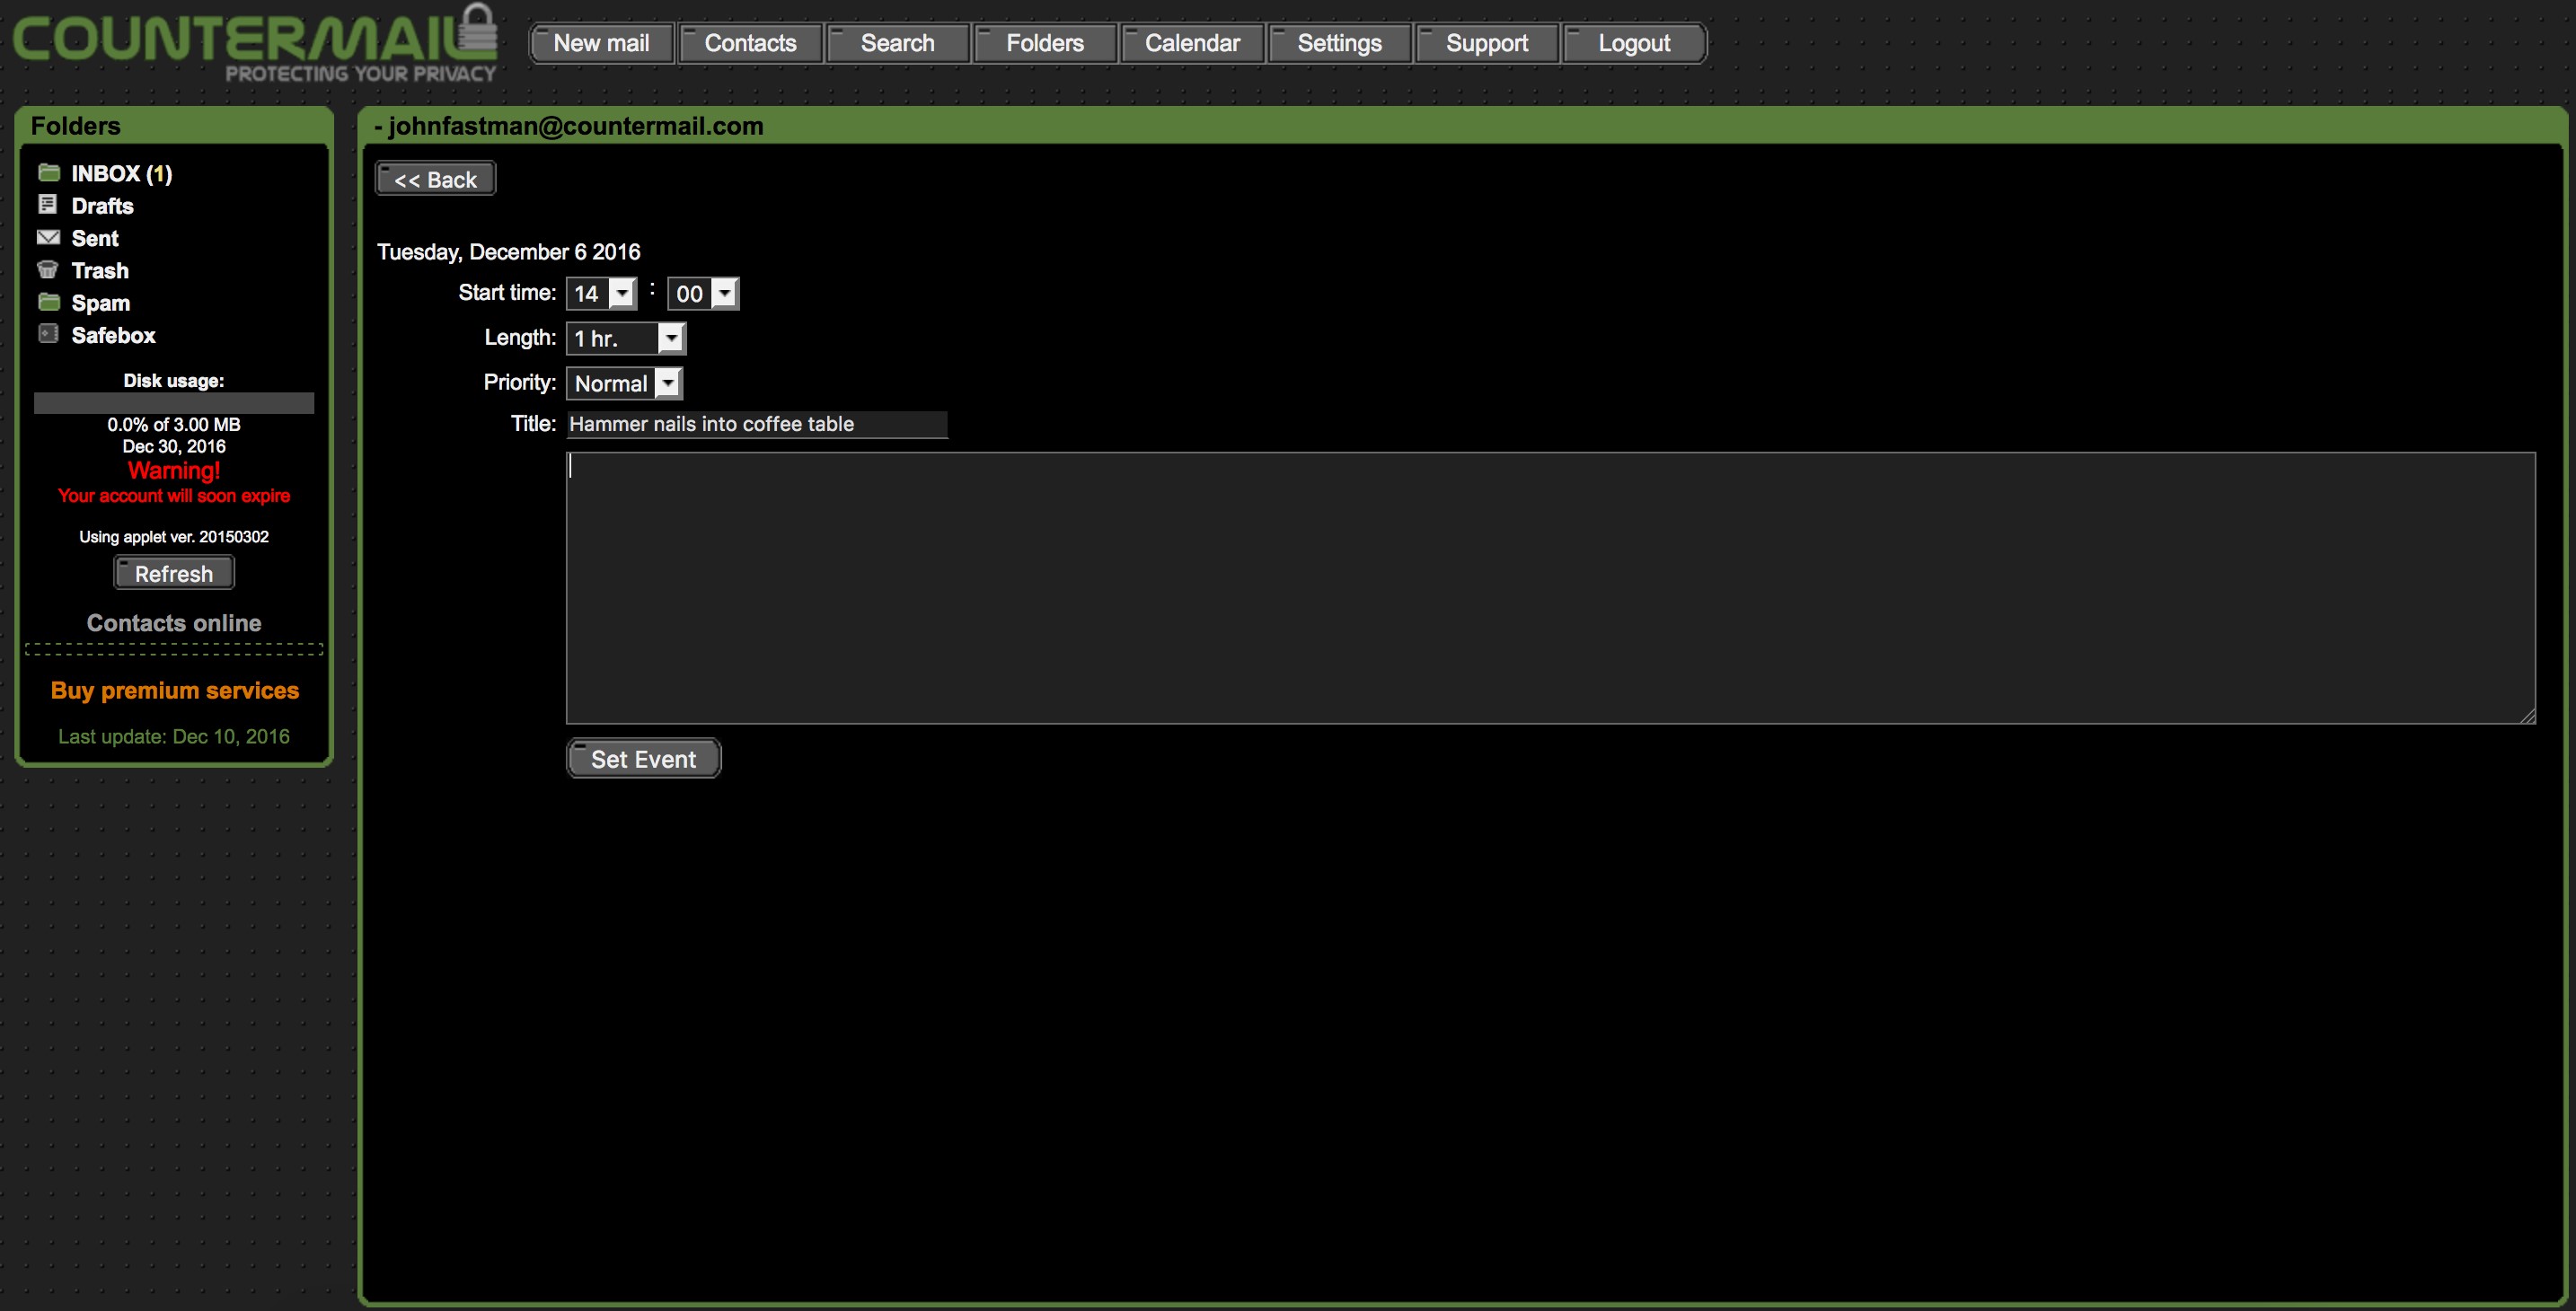Click the Sent envelope icon
2576x1311 pixels.
(48, 238)
